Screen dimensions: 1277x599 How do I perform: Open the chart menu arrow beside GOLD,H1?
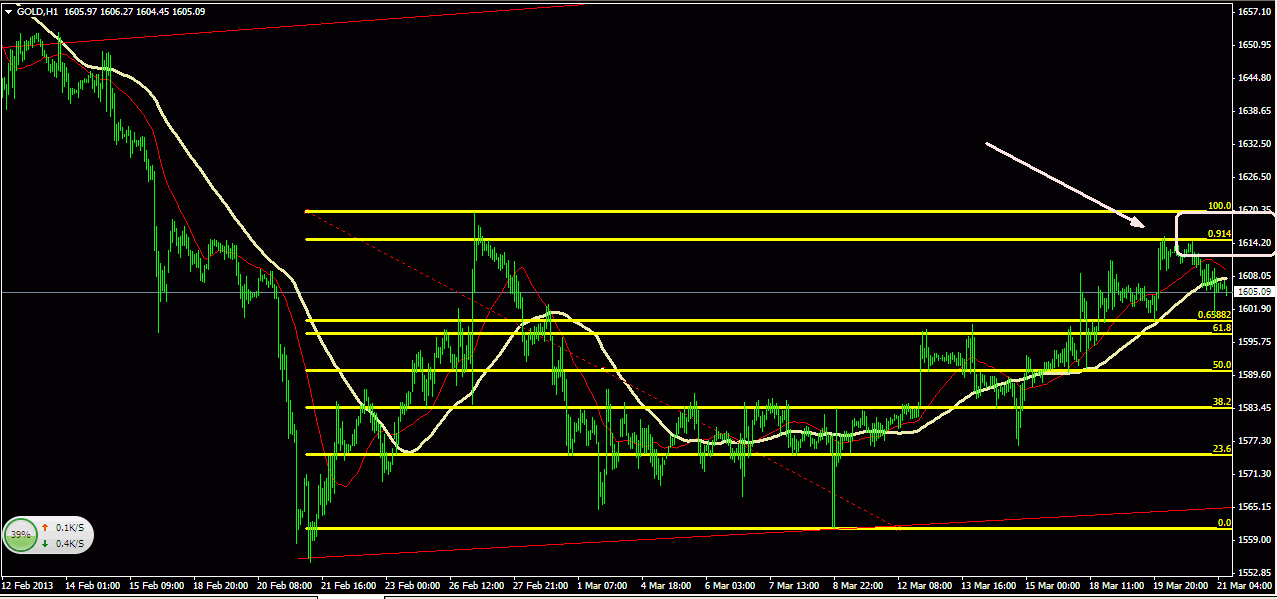tap(9, 12)
